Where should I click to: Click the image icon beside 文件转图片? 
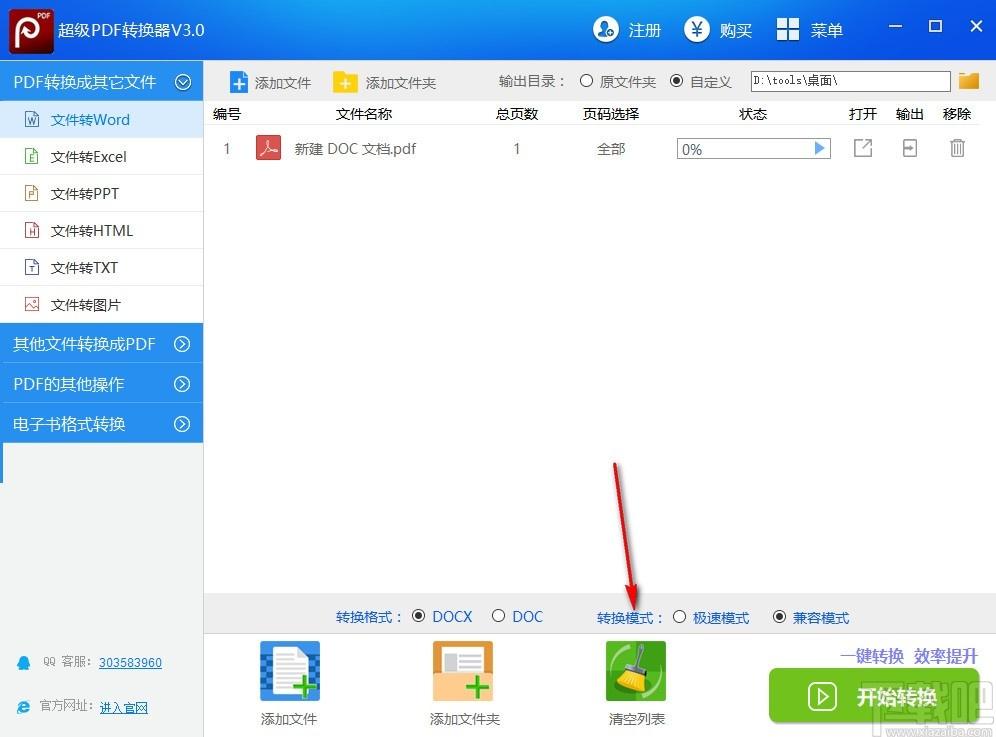coord(32,304)
